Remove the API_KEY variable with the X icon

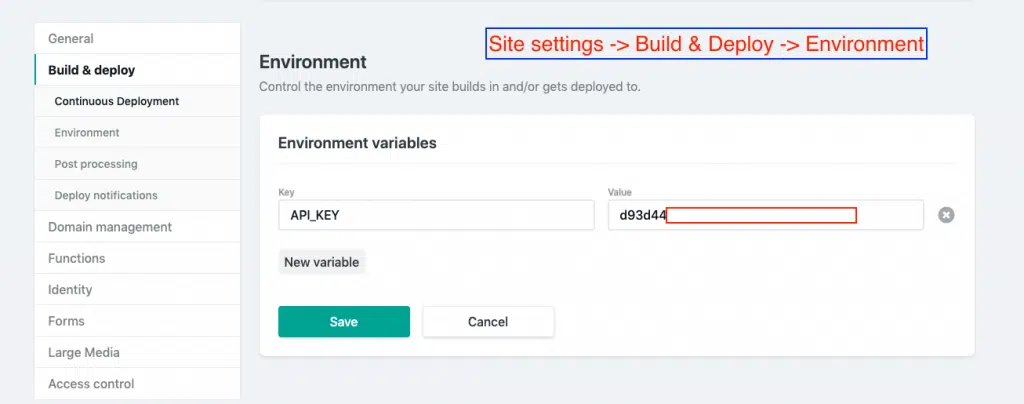(x=946, y=215)
